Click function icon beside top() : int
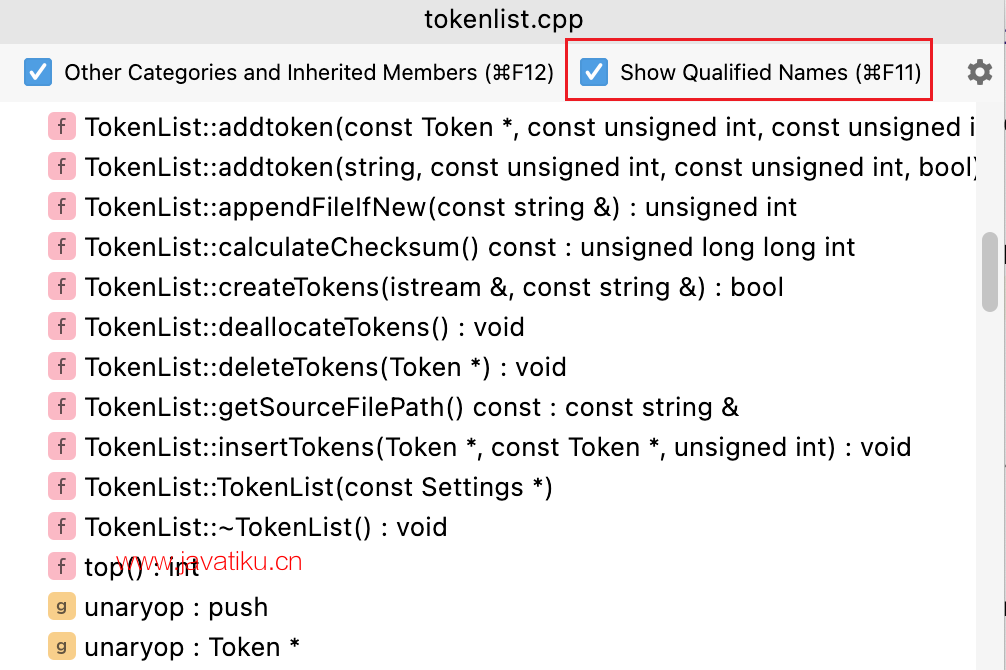 coord(62,567)
